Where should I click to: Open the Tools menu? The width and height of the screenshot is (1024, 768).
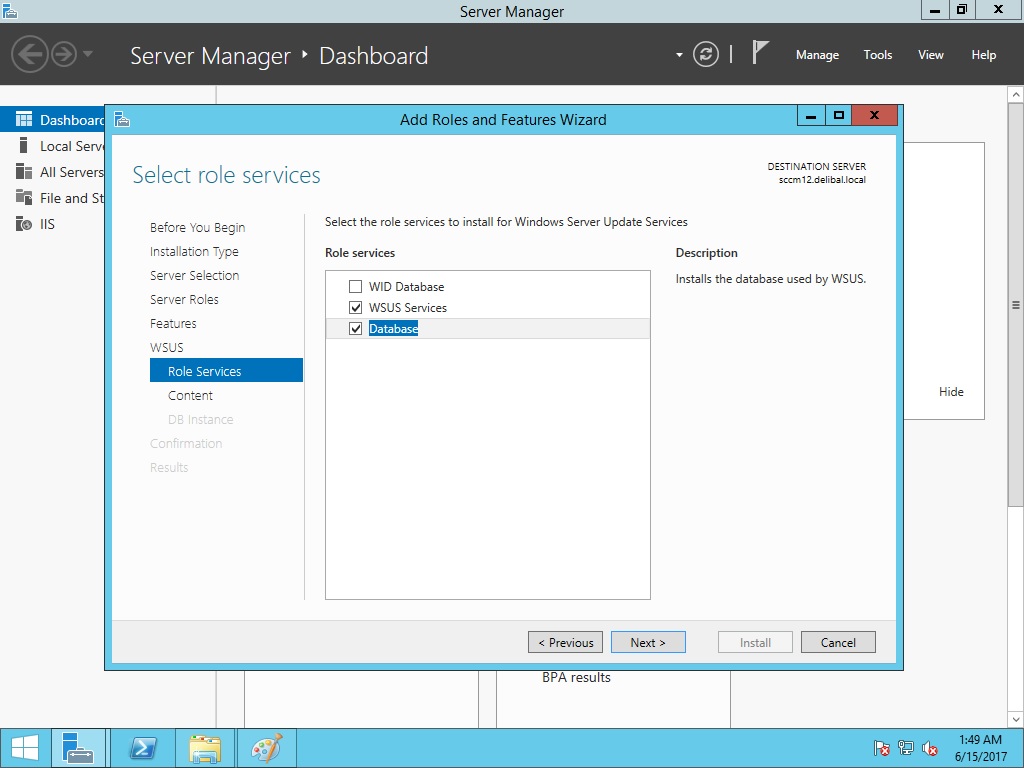coord(877,55)
